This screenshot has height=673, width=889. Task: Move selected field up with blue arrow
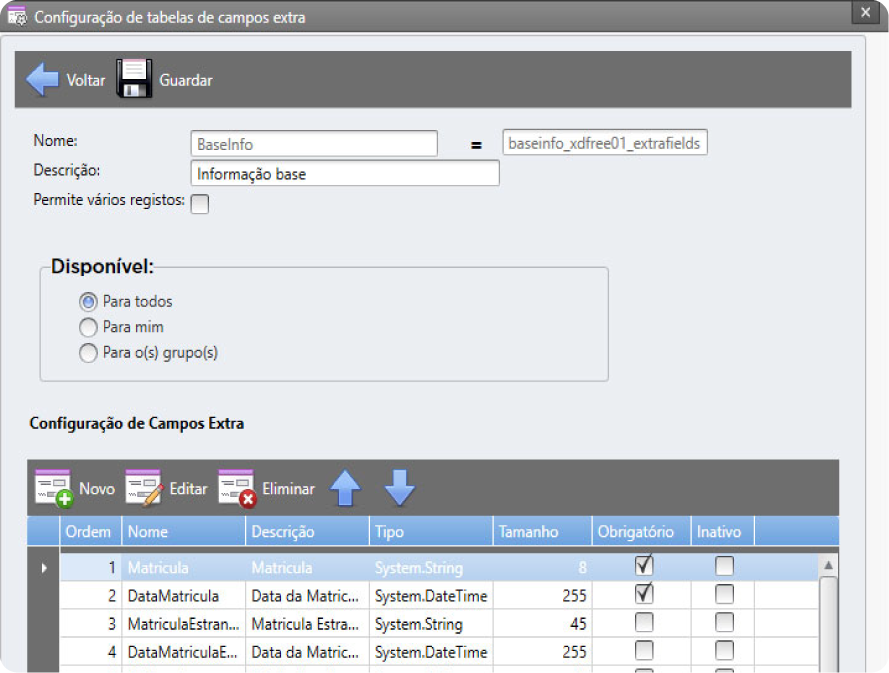(345, 488)
